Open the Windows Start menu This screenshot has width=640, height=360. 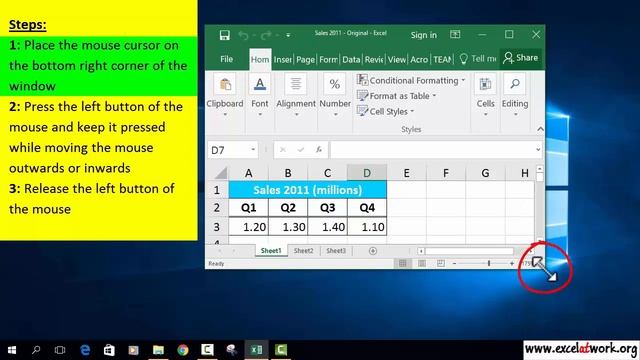(12, 350)
